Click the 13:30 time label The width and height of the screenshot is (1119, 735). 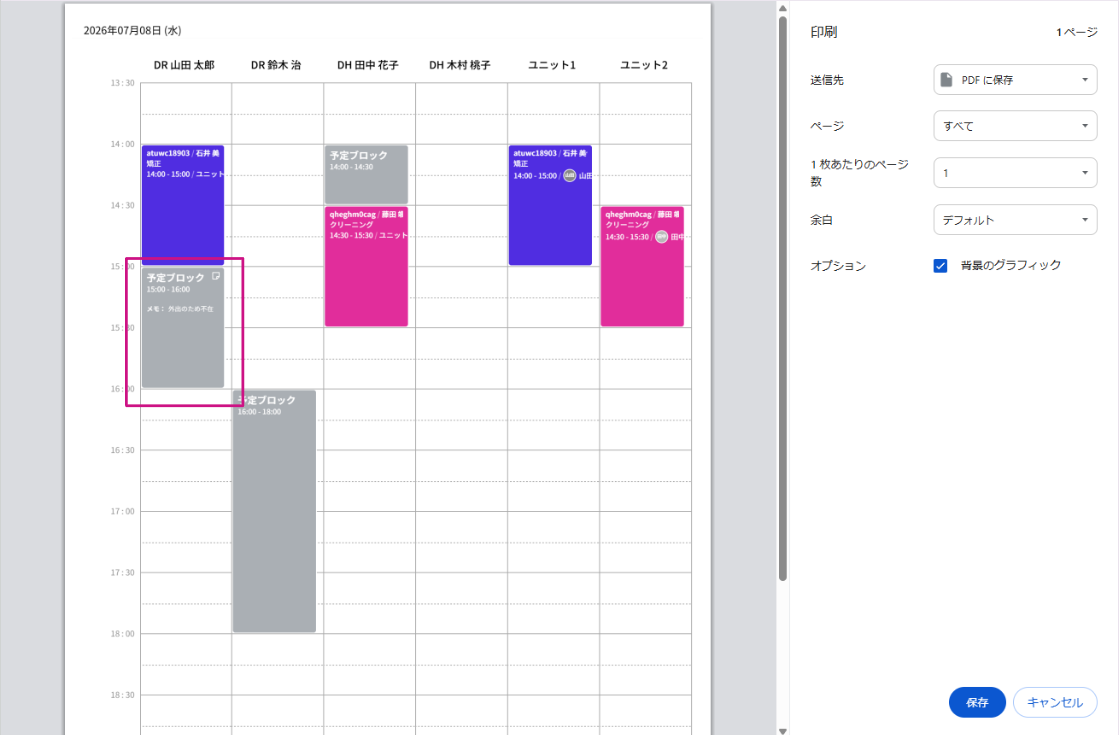122,83
